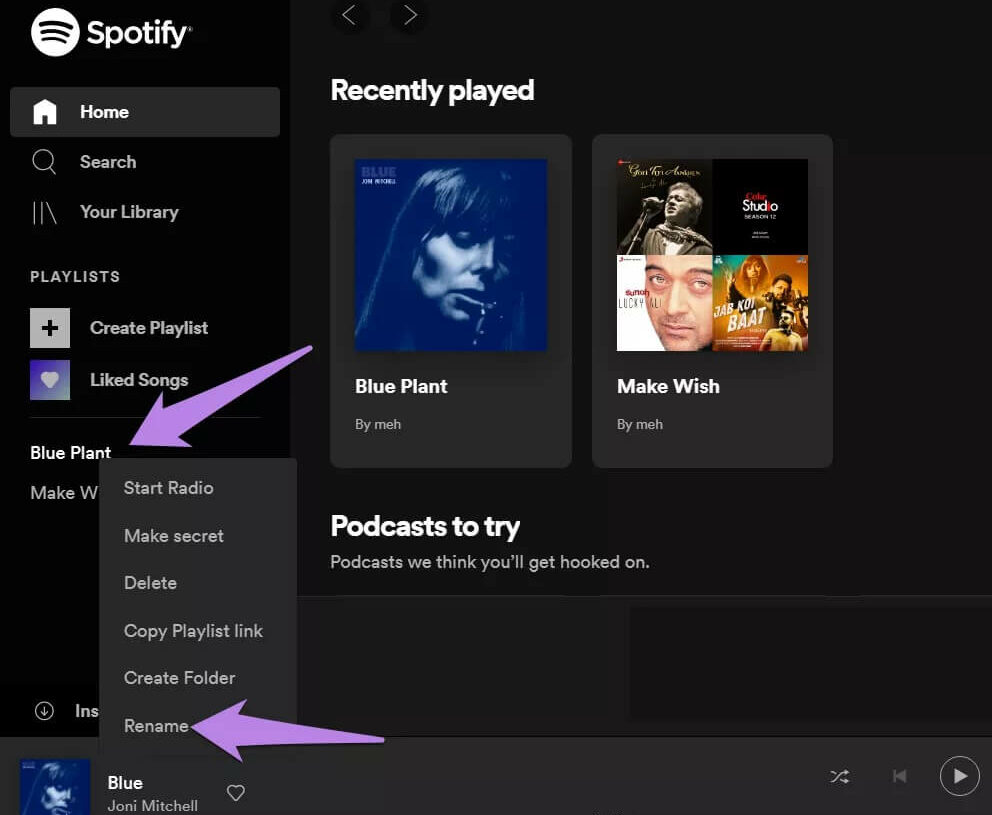This screenshot has width=992, height=815.
Task: Click the Search magnifier icon
Action: pyautogui.click(x=44, y=162)
